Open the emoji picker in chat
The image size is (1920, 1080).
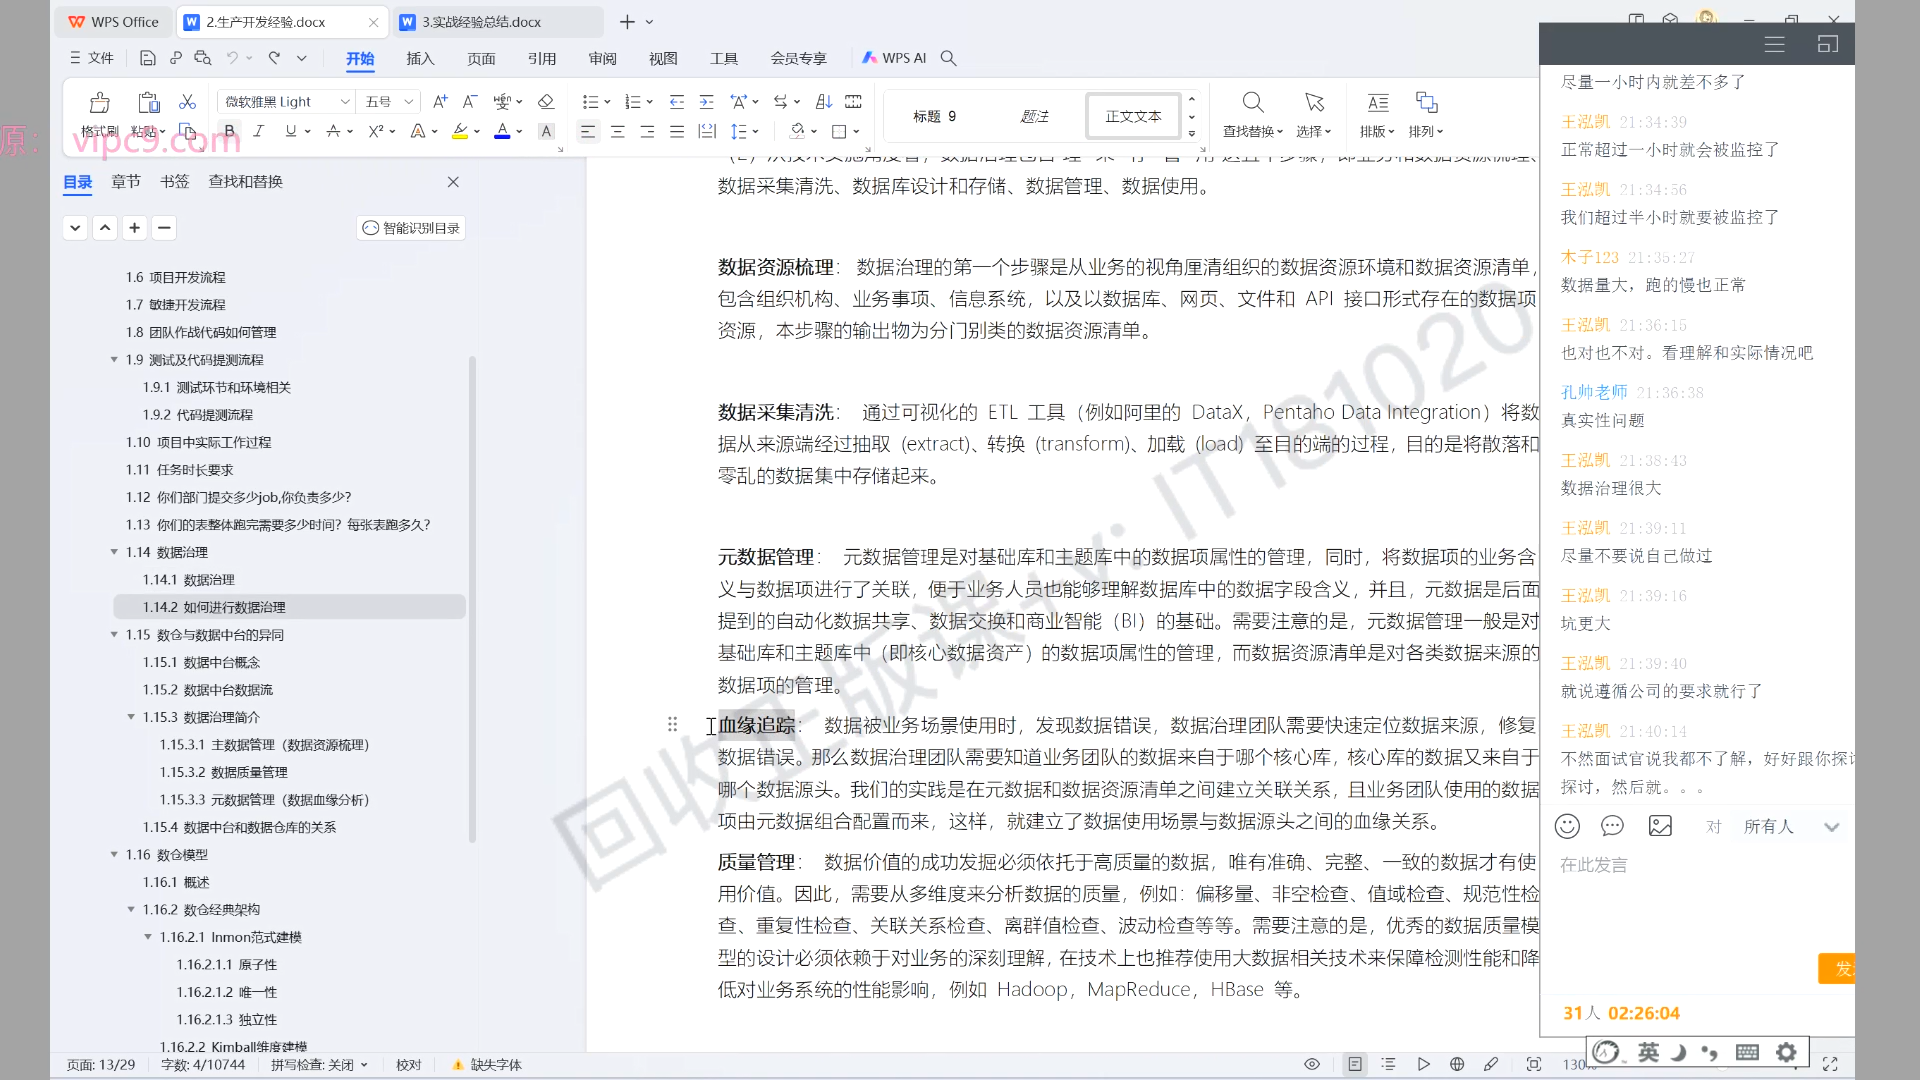point(1567,826)
